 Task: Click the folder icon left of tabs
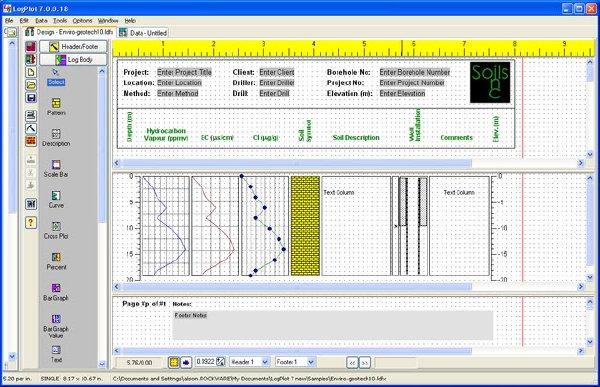(10, 32)
